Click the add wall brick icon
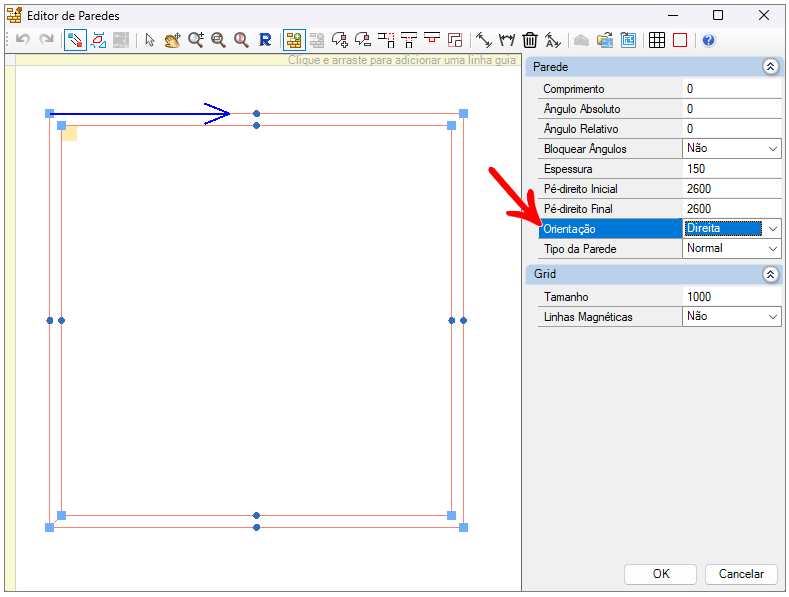The height and width of the screenshot is (597, 789). [294, 40]
